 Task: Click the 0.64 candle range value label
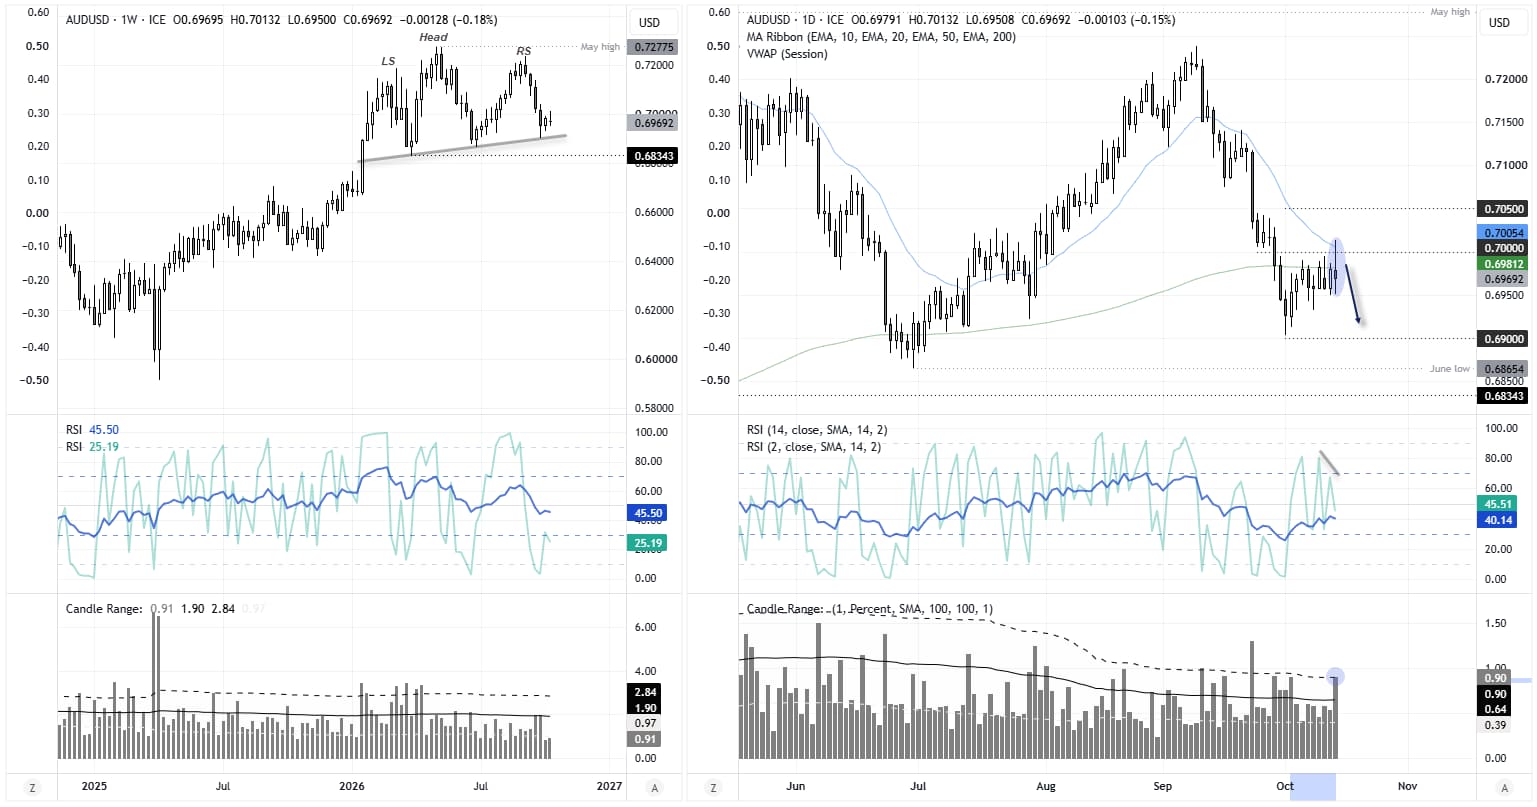[1494, 709]
